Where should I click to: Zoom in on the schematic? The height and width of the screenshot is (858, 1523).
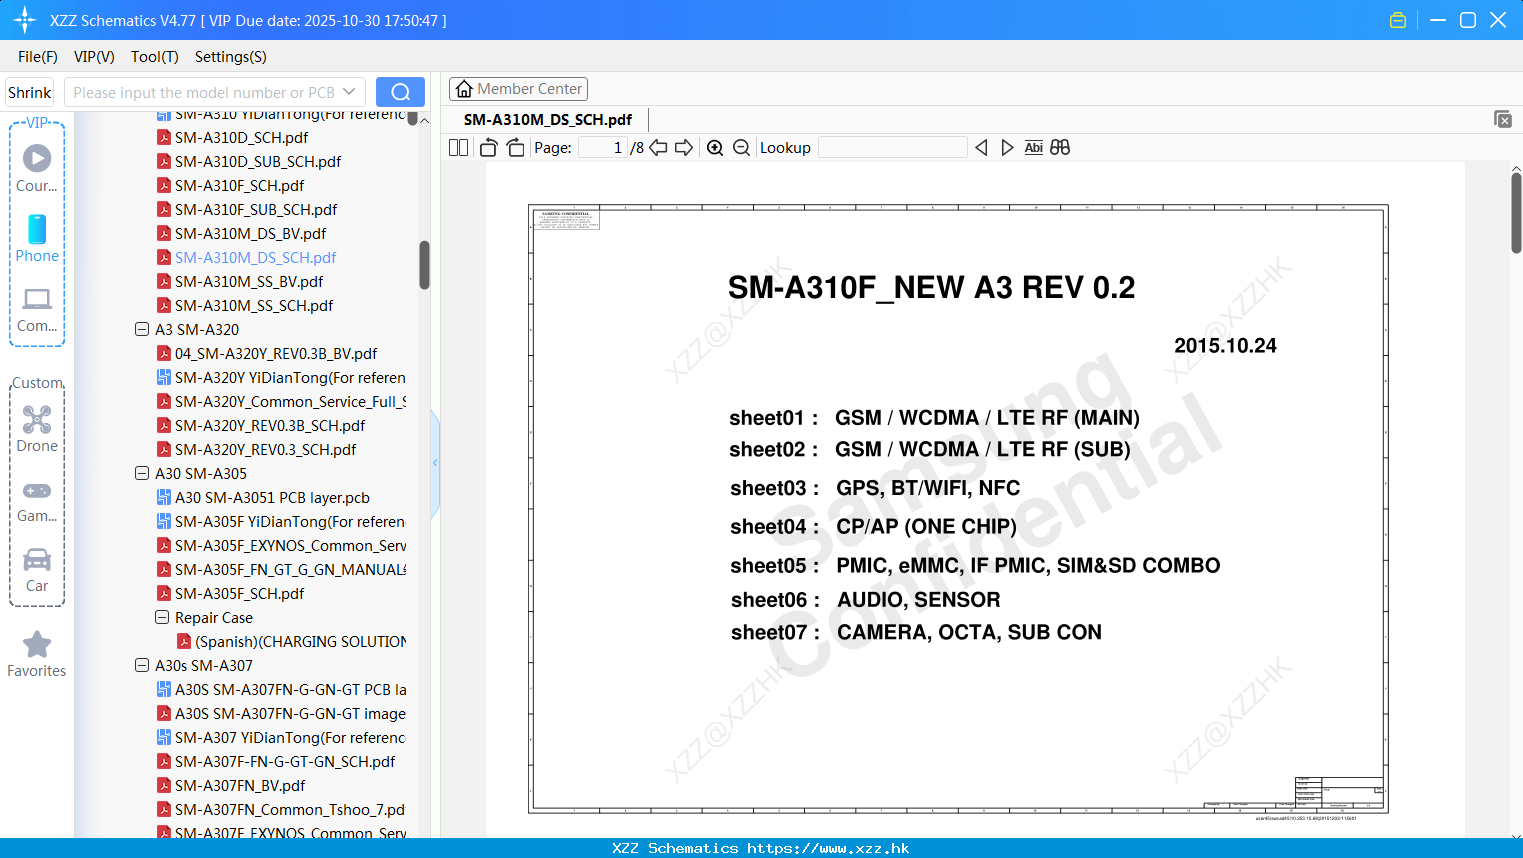coord(715,148)
